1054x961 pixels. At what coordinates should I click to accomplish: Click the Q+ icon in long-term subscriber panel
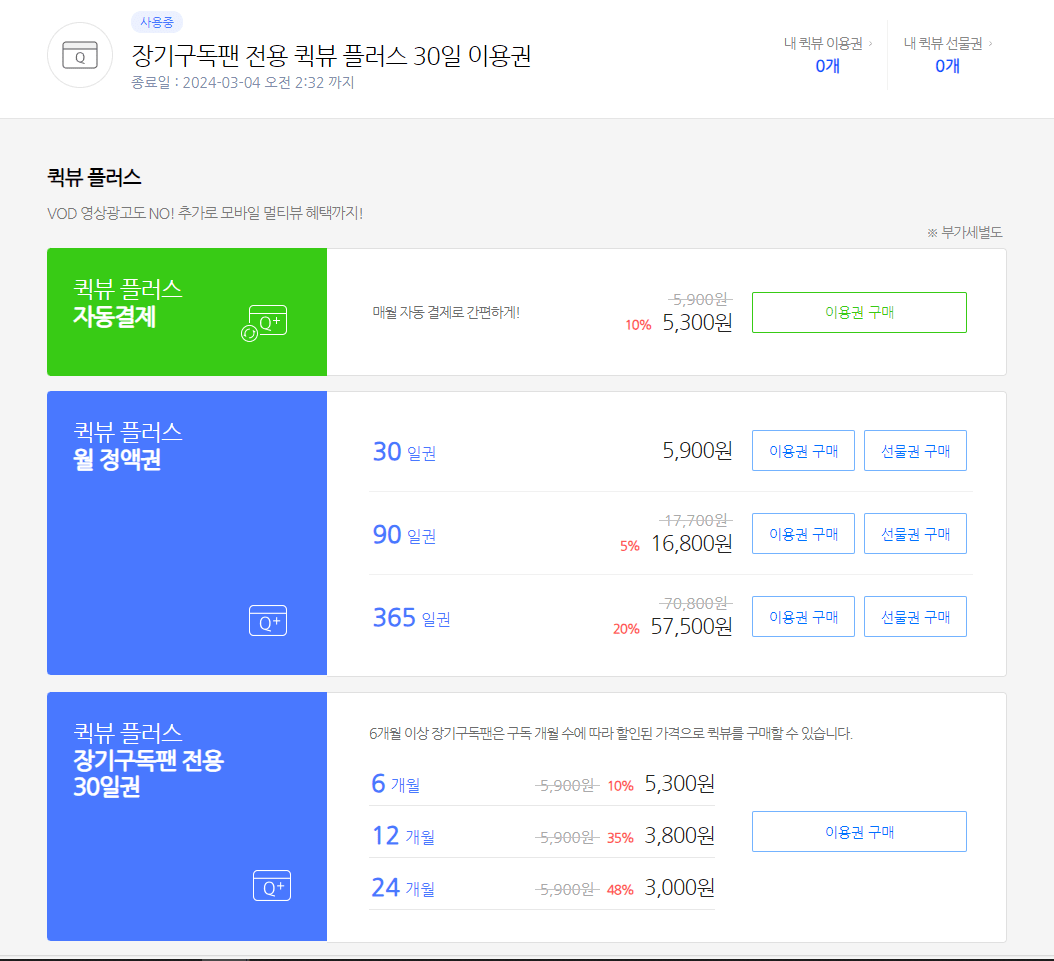pyautogui.click(x=271, y=886)
